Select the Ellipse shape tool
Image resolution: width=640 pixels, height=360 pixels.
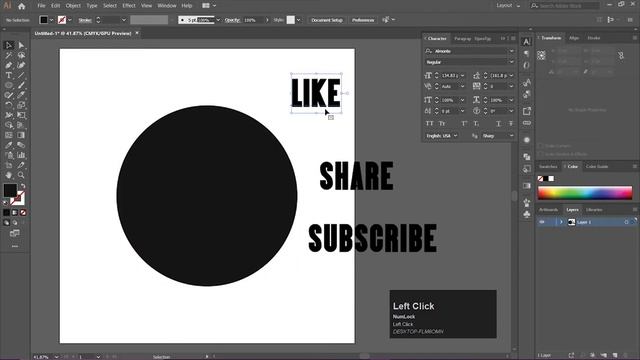tap(9, 85)
